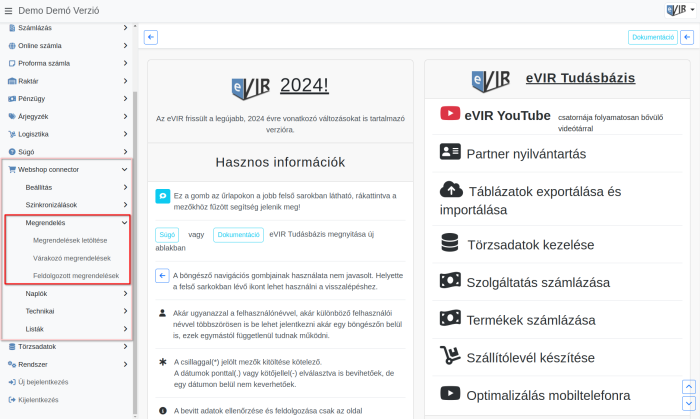Viewport: 700px width, 419px height.
Task: Expand the Szinkronizálások submenu chevron
Action: [x=125, y=205]
